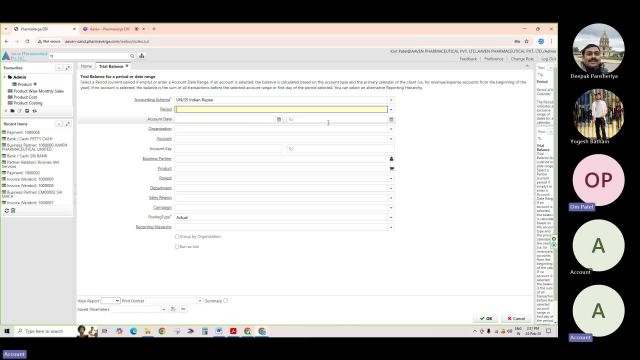Expand the Period dropdown
Screen dimensions: 640x360
tap(391, 109)
